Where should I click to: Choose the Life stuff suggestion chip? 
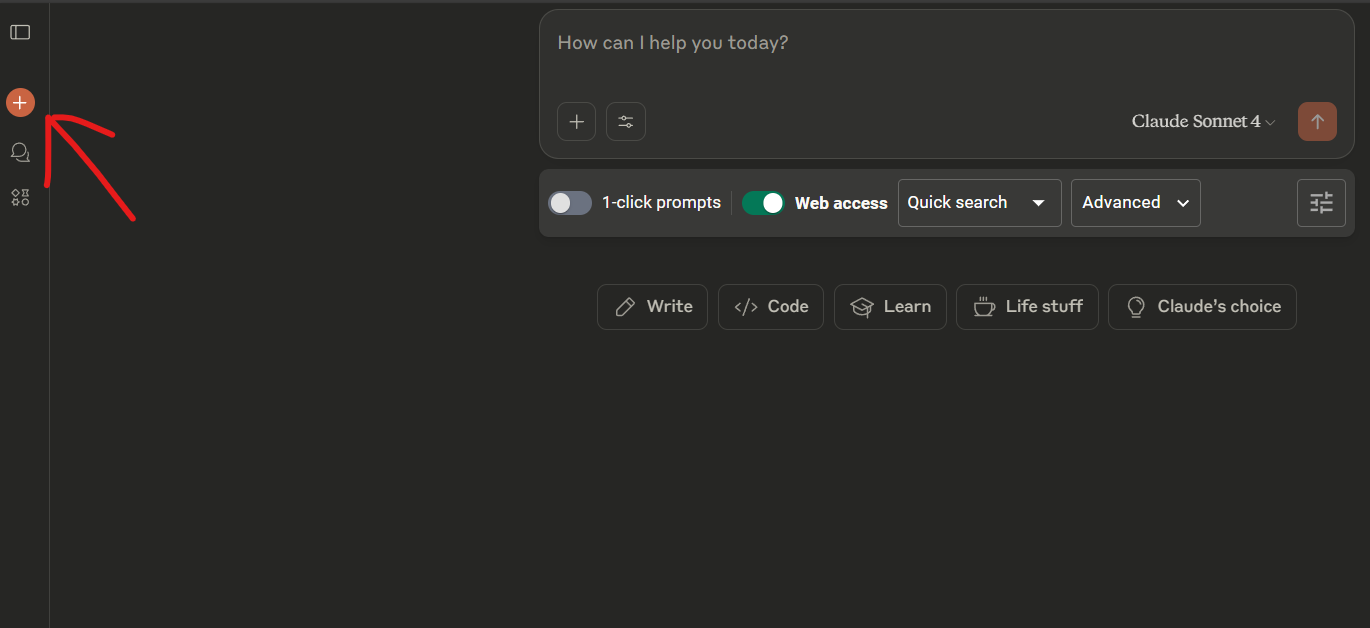click(x=1027, y=307)
